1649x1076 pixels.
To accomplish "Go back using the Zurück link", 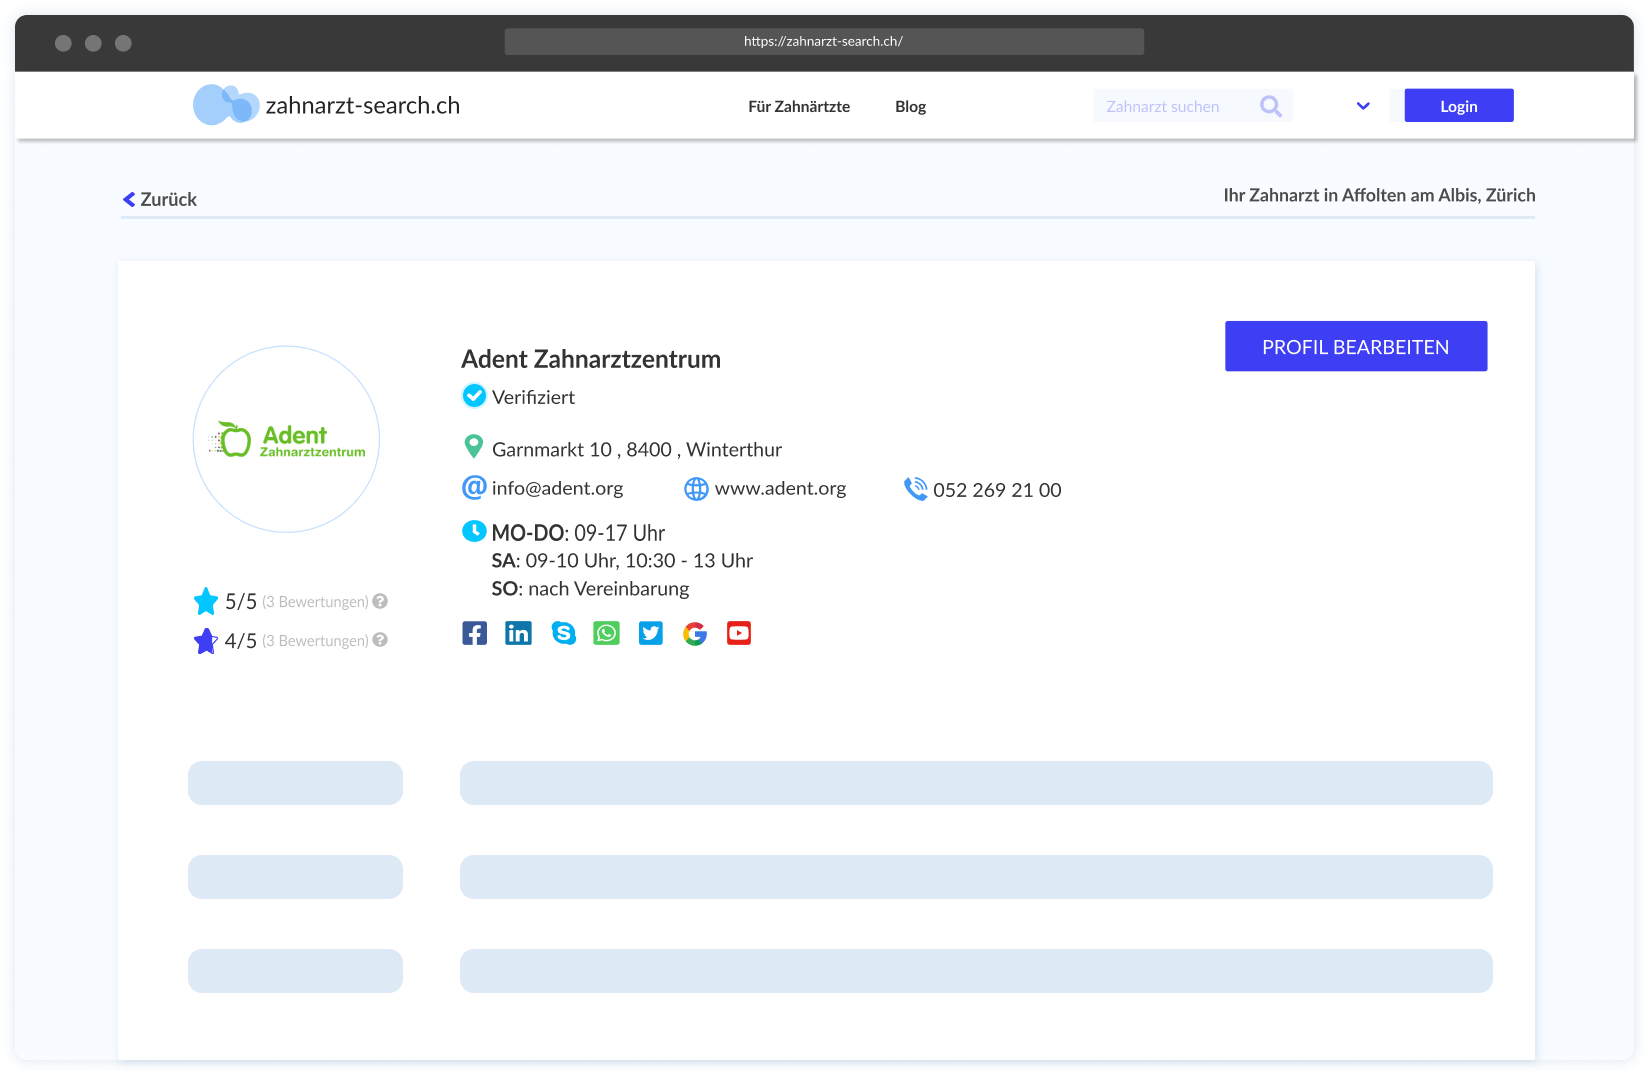I will coord(160,199).
